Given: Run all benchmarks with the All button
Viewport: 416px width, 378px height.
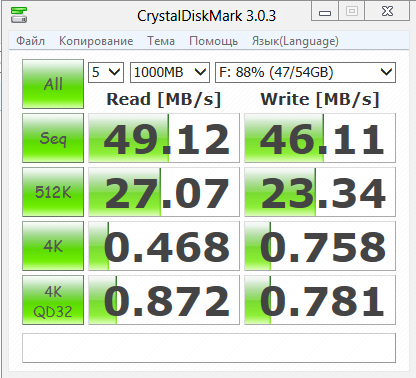Looking at the screenshot, I should click(53, 84).
